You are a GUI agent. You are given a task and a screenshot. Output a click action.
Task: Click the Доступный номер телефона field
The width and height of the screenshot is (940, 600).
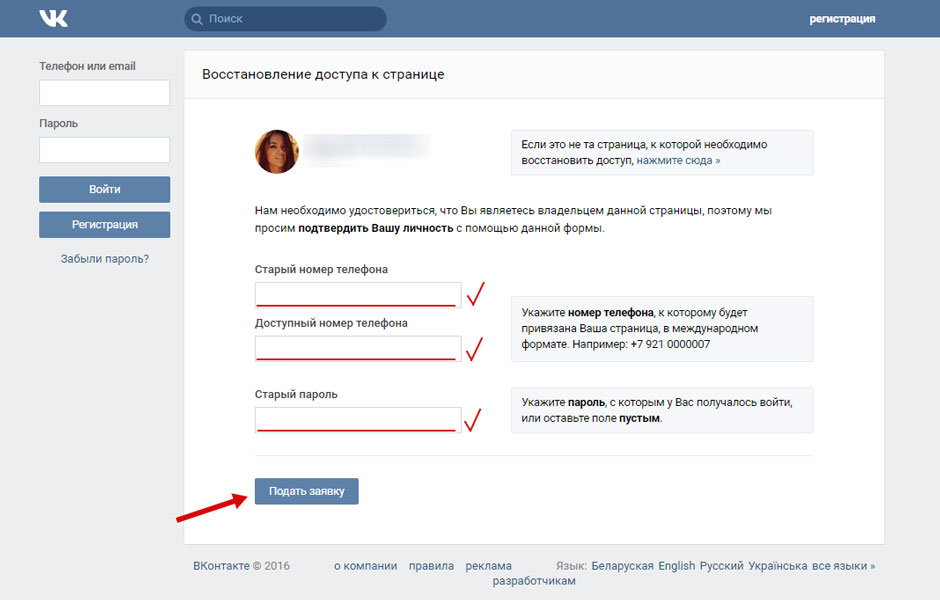(358, 348)
